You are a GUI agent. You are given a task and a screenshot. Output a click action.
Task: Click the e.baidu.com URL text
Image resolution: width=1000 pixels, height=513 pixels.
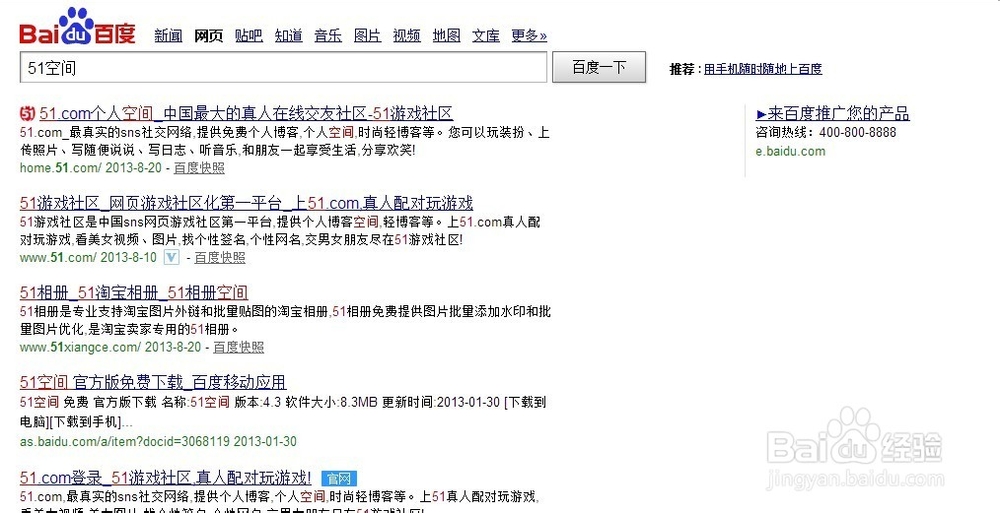point(790,151)
